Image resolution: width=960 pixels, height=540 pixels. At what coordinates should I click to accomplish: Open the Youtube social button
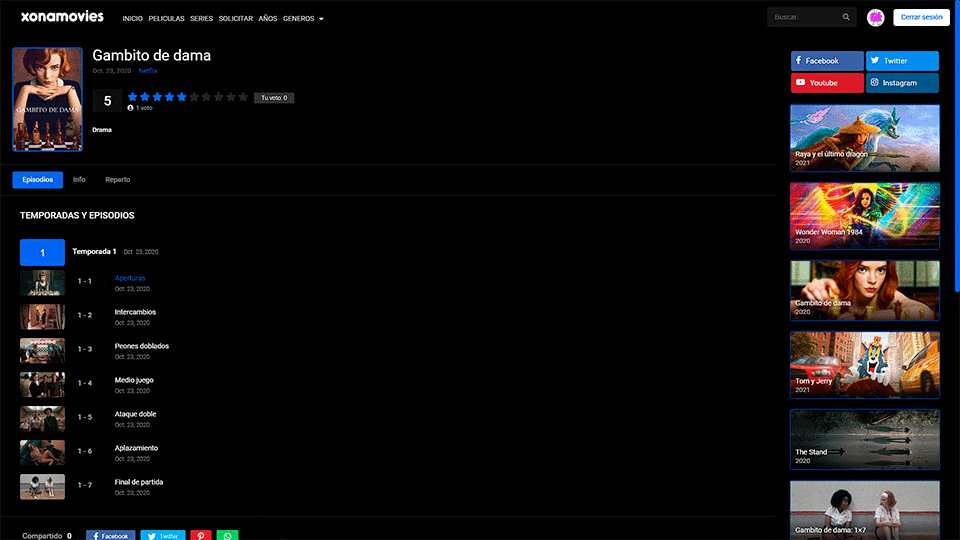pyautogui.click(x=827, y=83)
